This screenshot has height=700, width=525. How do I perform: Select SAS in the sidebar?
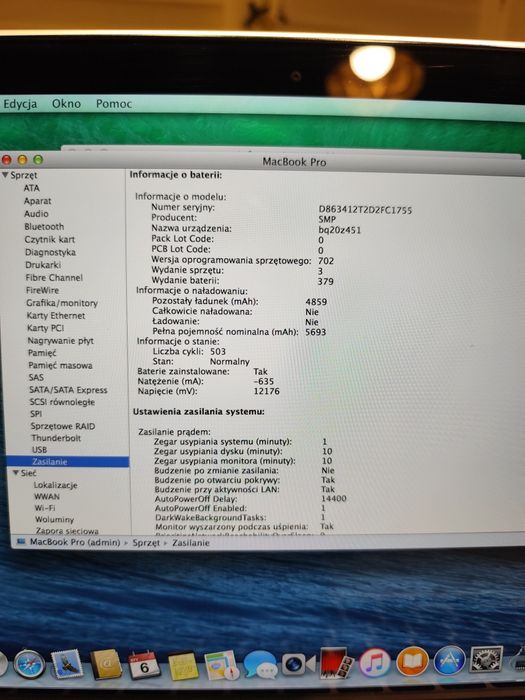click(36, 378)
